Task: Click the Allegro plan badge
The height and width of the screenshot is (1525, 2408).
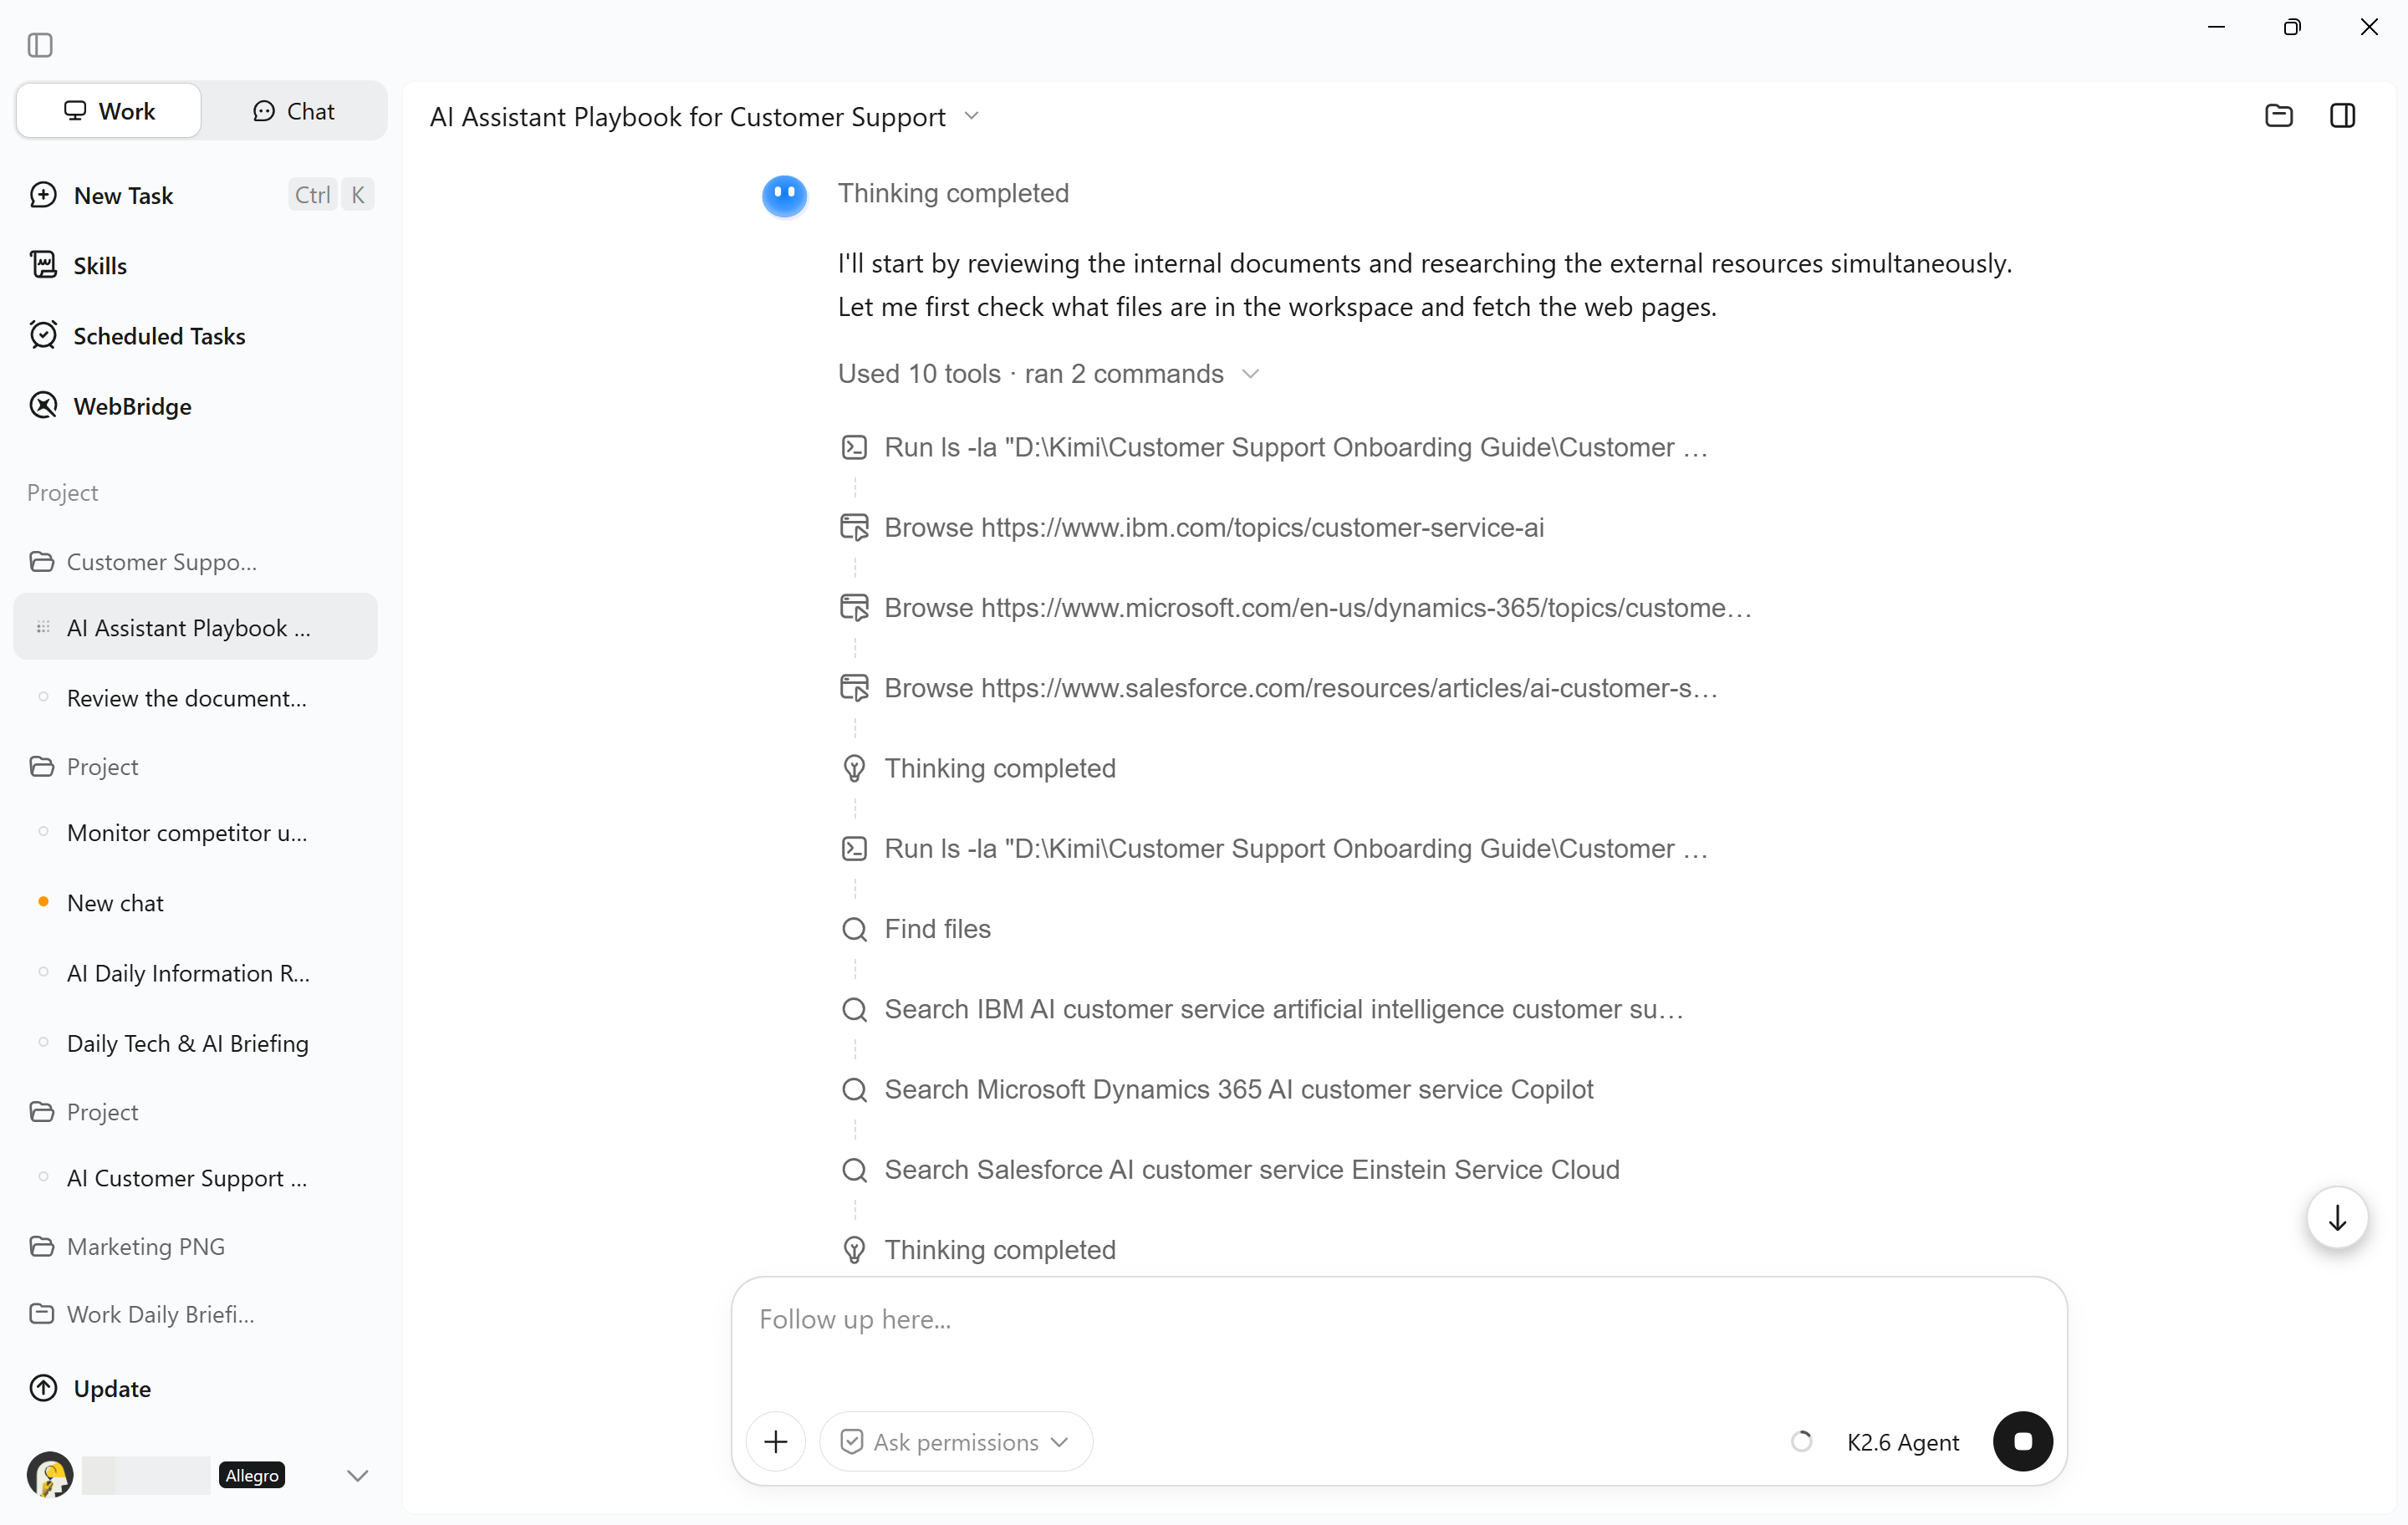Action: [252, 1475]
